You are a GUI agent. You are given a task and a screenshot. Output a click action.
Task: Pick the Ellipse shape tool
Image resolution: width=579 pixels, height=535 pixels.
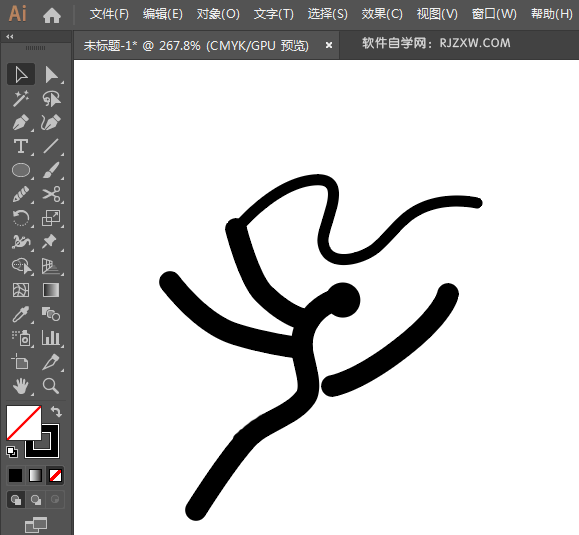[21, 170]
